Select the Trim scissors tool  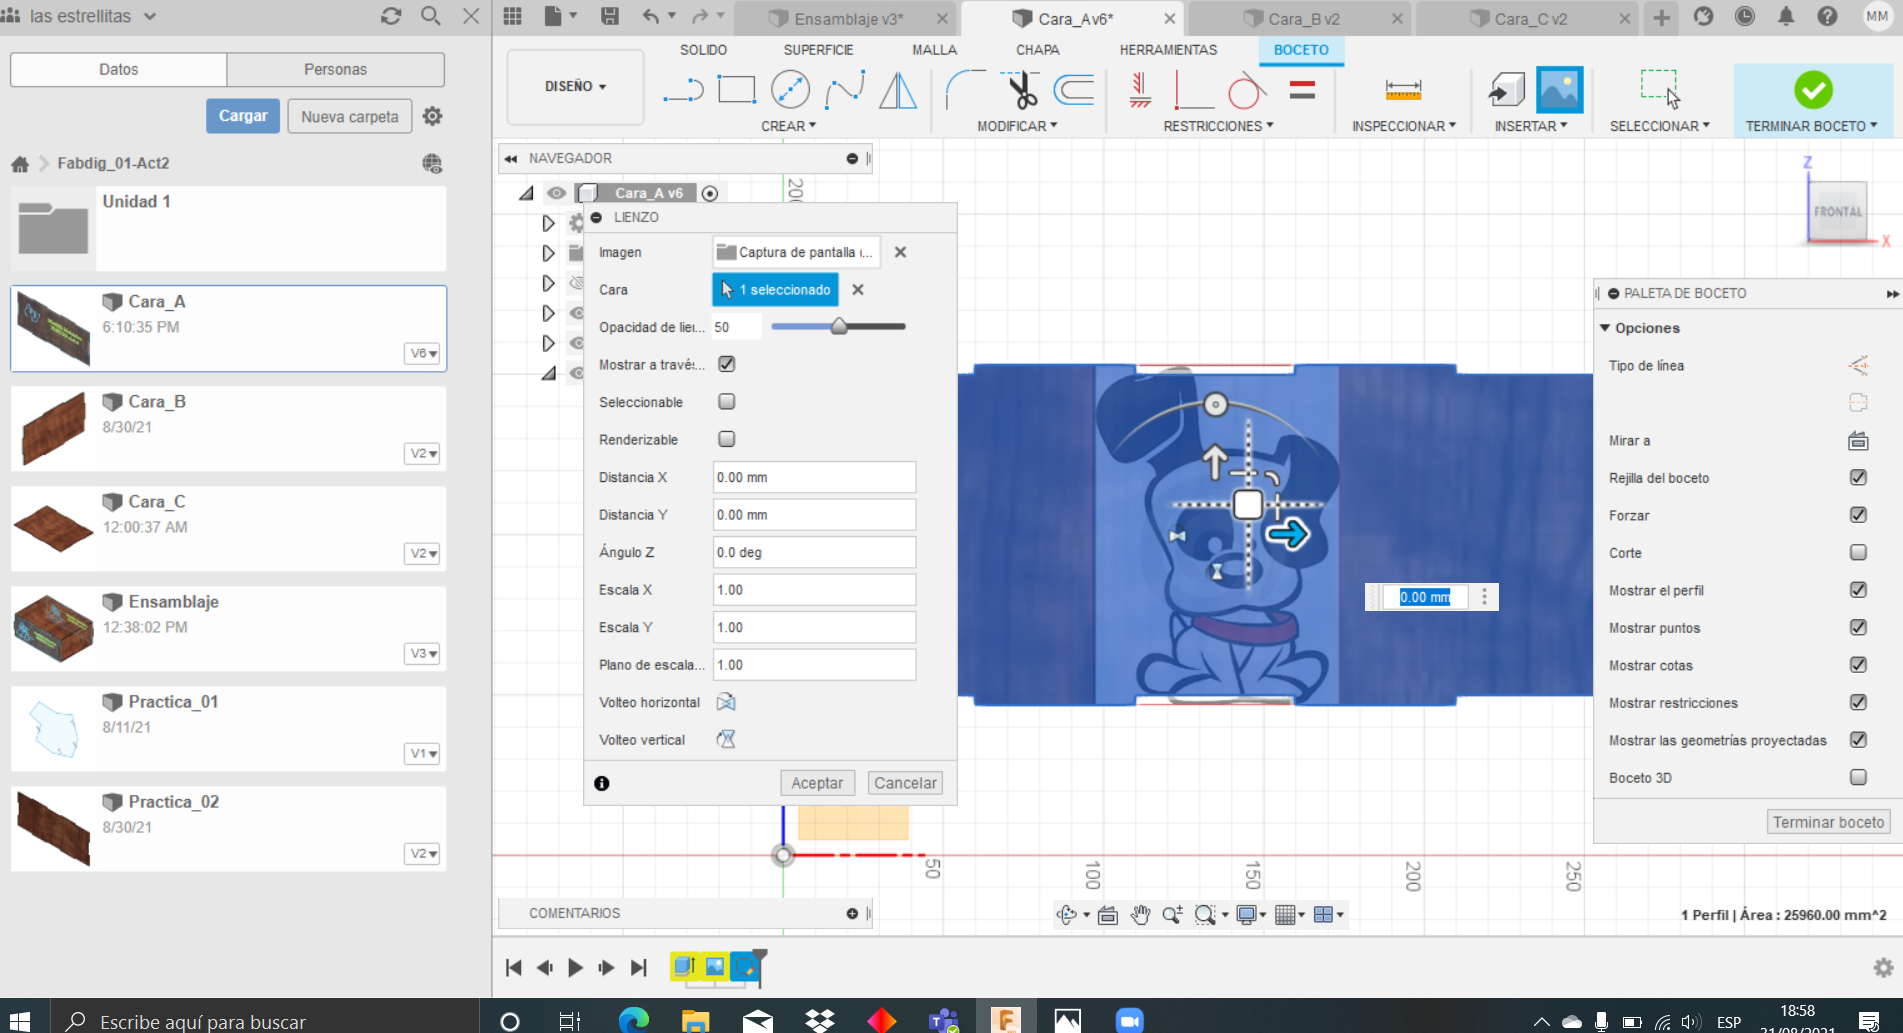tap(1021, 90)
